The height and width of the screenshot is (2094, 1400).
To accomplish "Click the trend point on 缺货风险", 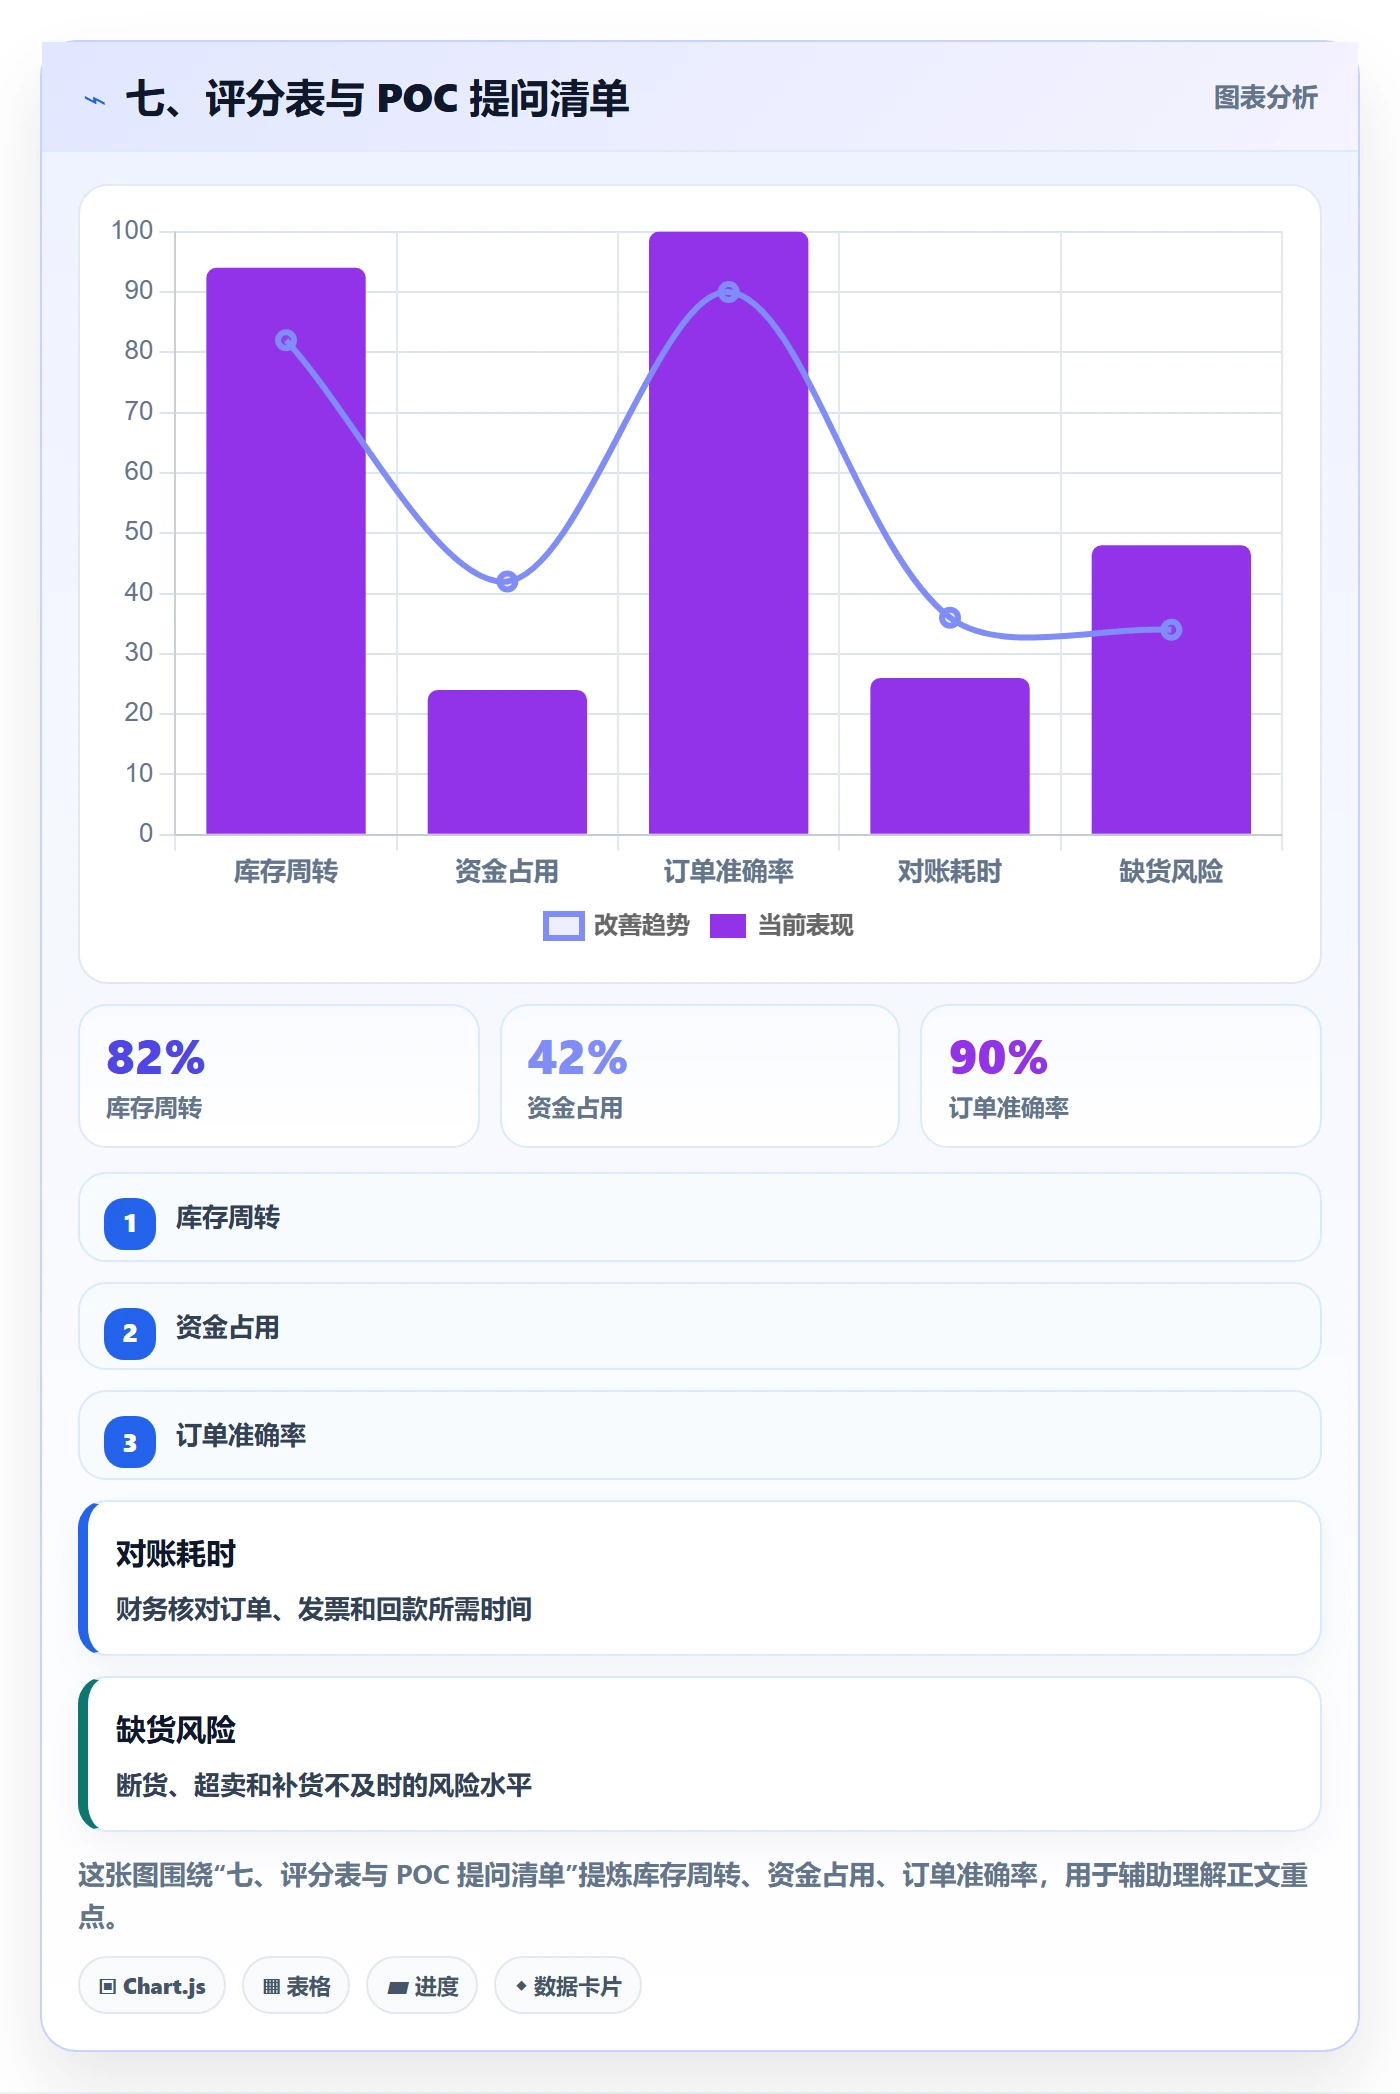I will 1171,630.
